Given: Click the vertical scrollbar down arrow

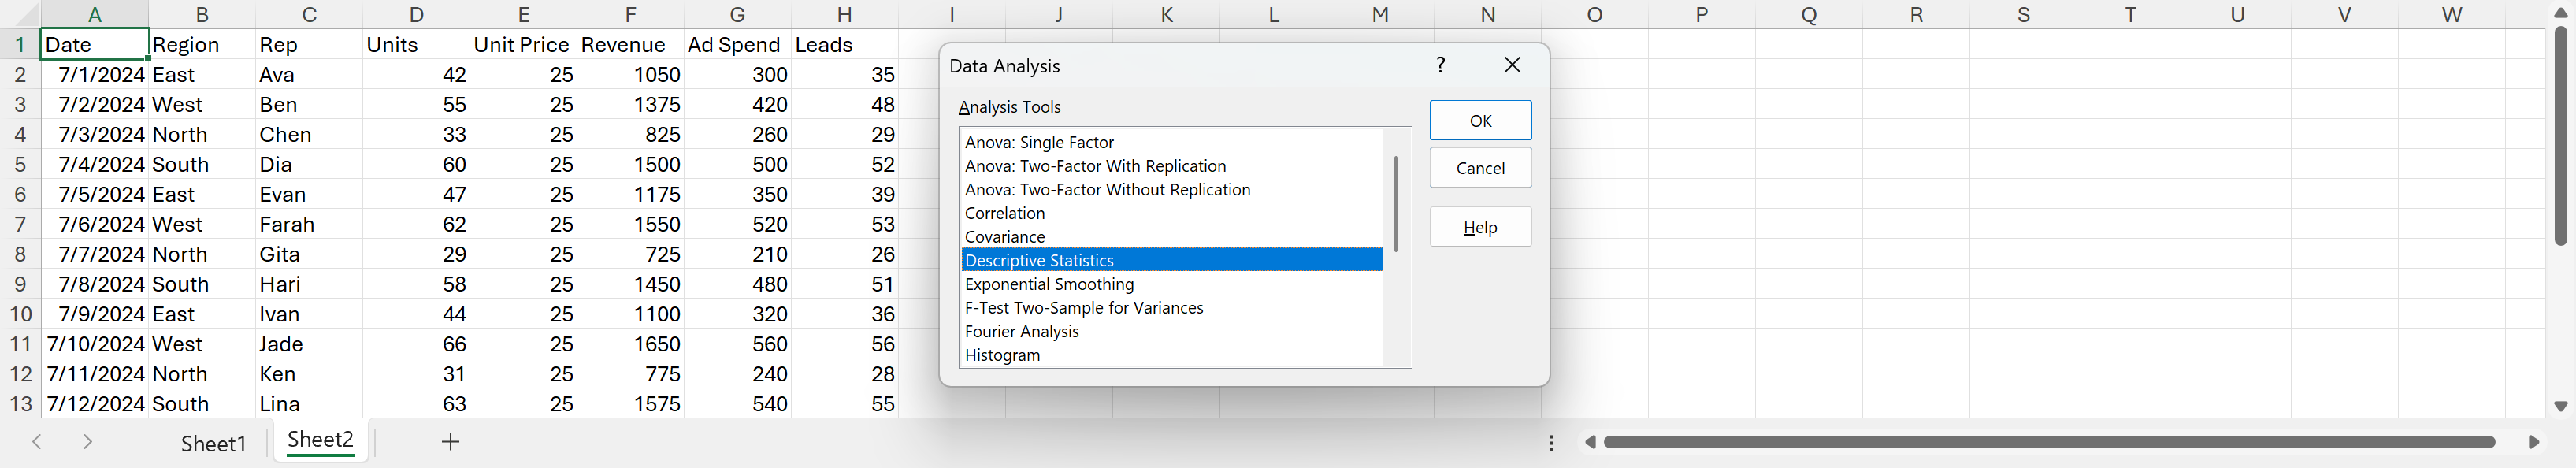Looking at the screenshot, I should (x=2560, y=406).
